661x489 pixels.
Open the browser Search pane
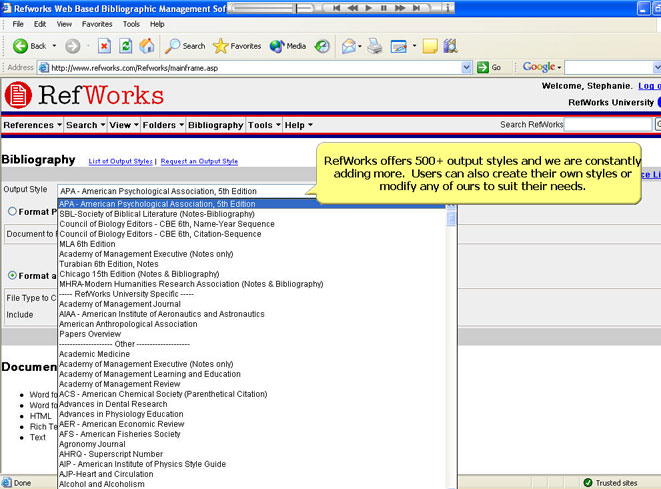coord(185,46)
